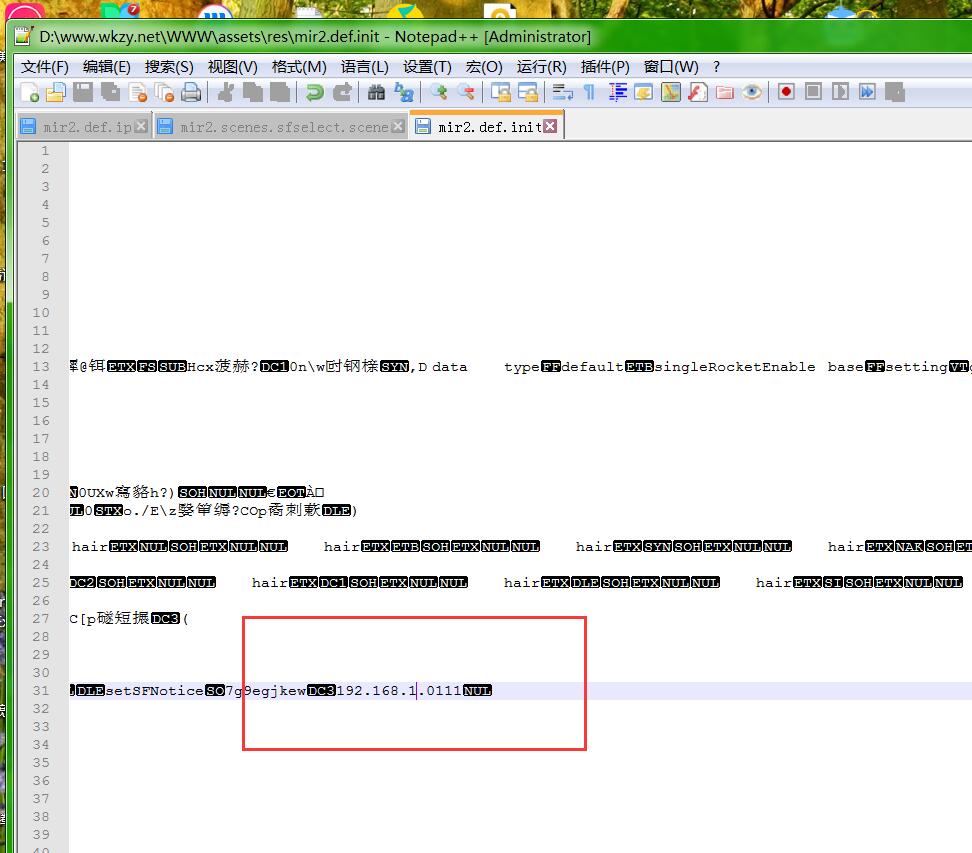Close the mir2.def.init tab

point(550,126)
